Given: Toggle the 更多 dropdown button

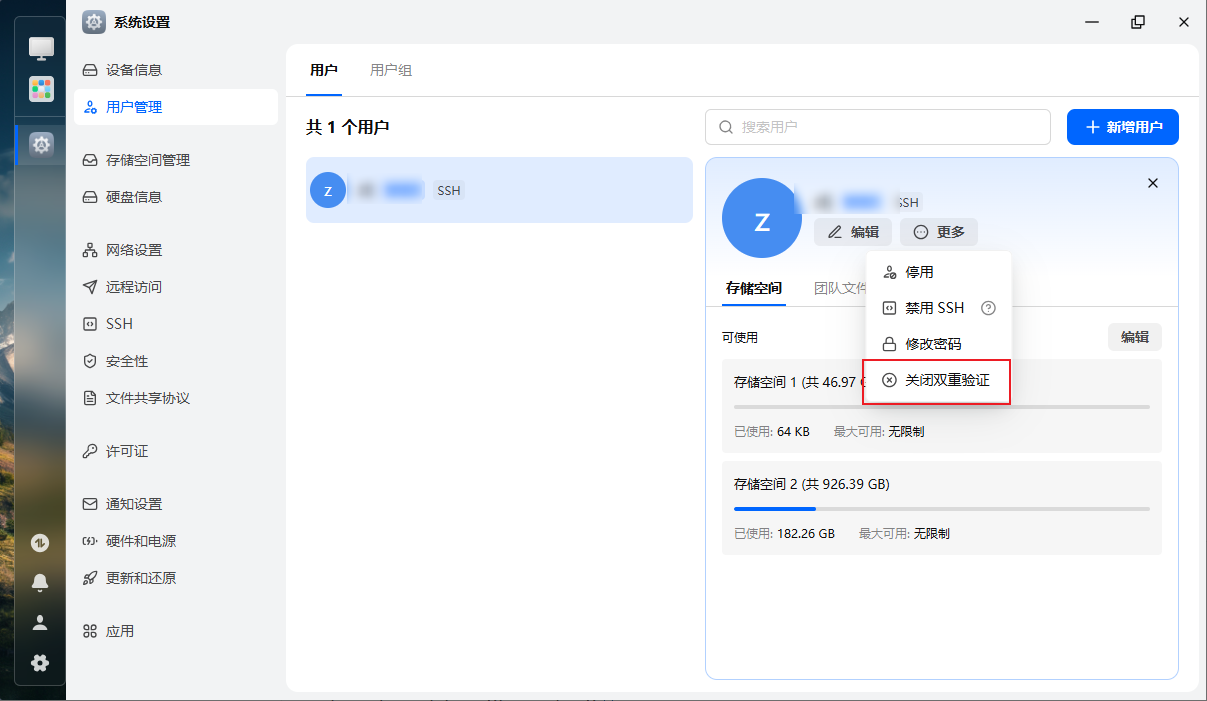Looking at the screenshot, I should coord(938,232).
